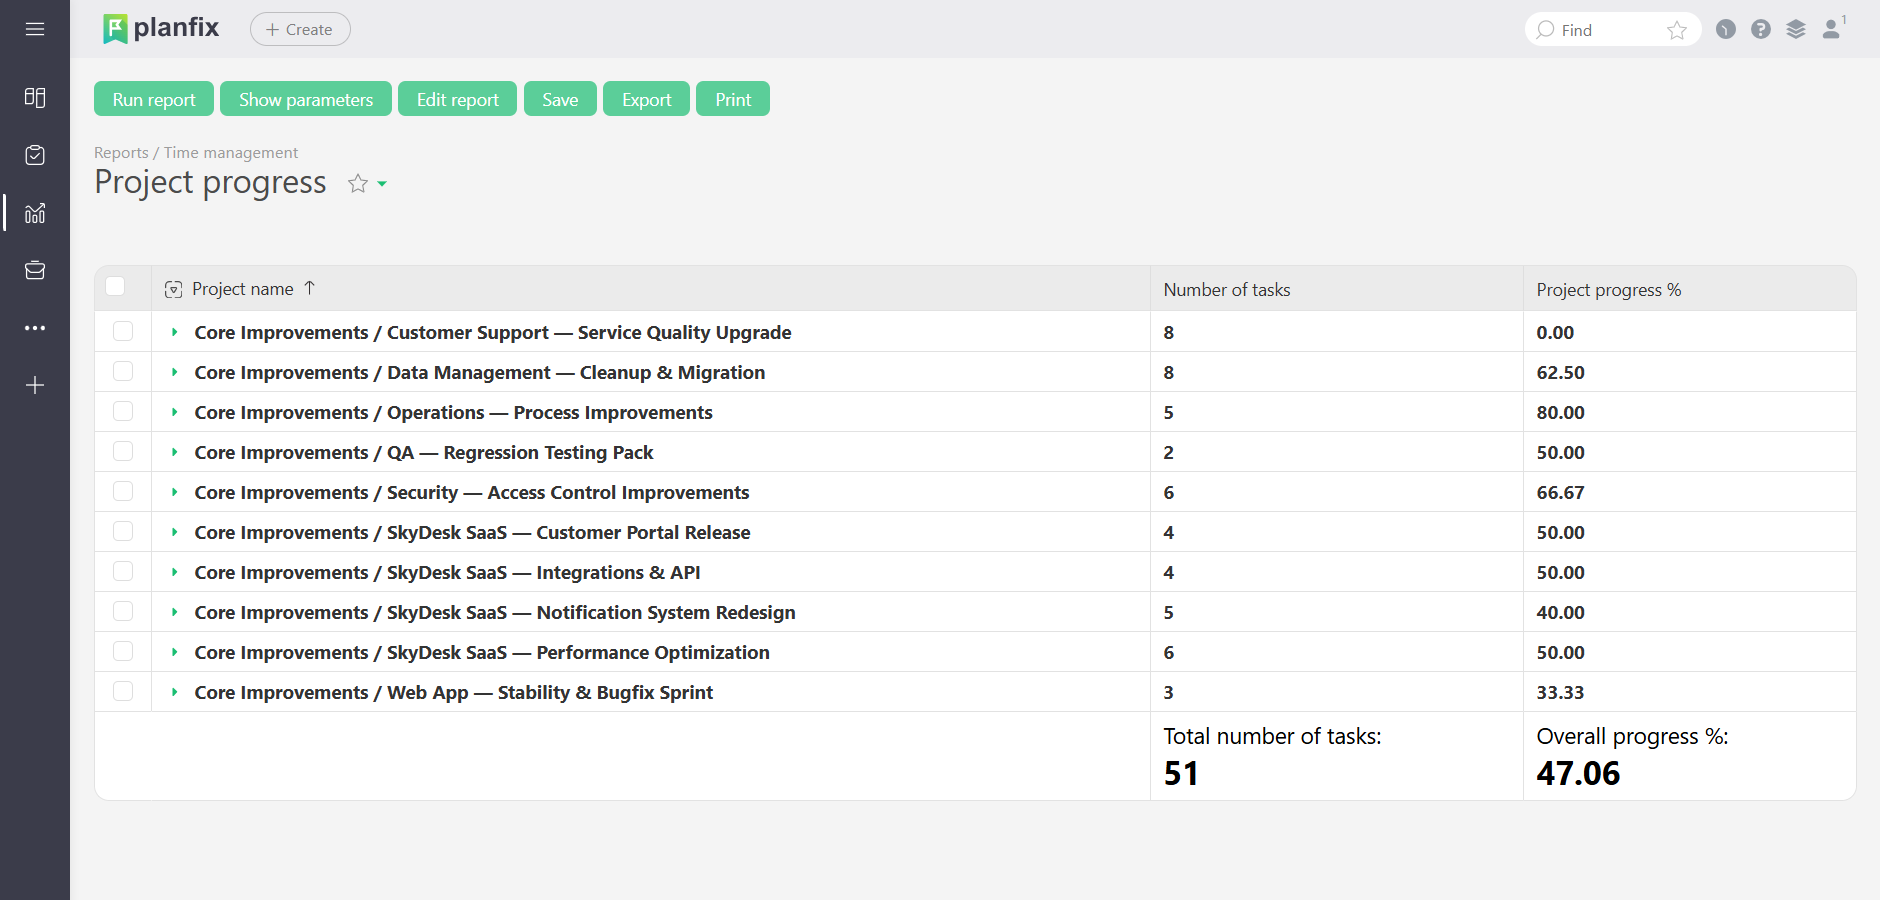1880x900 pixels.
Task: Open Core Improvements / Data Management — Cleanup & Migration
Action: tap(480, 372)
